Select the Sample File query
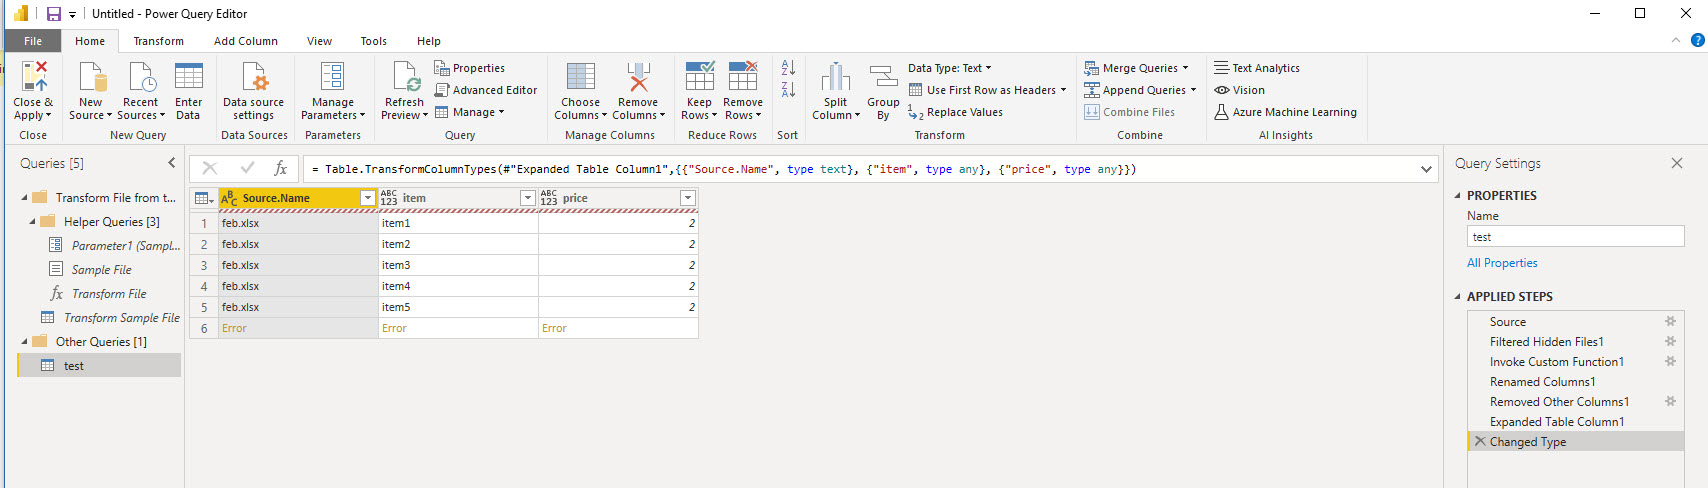The image size is (1708, 488). pos(99,270)
